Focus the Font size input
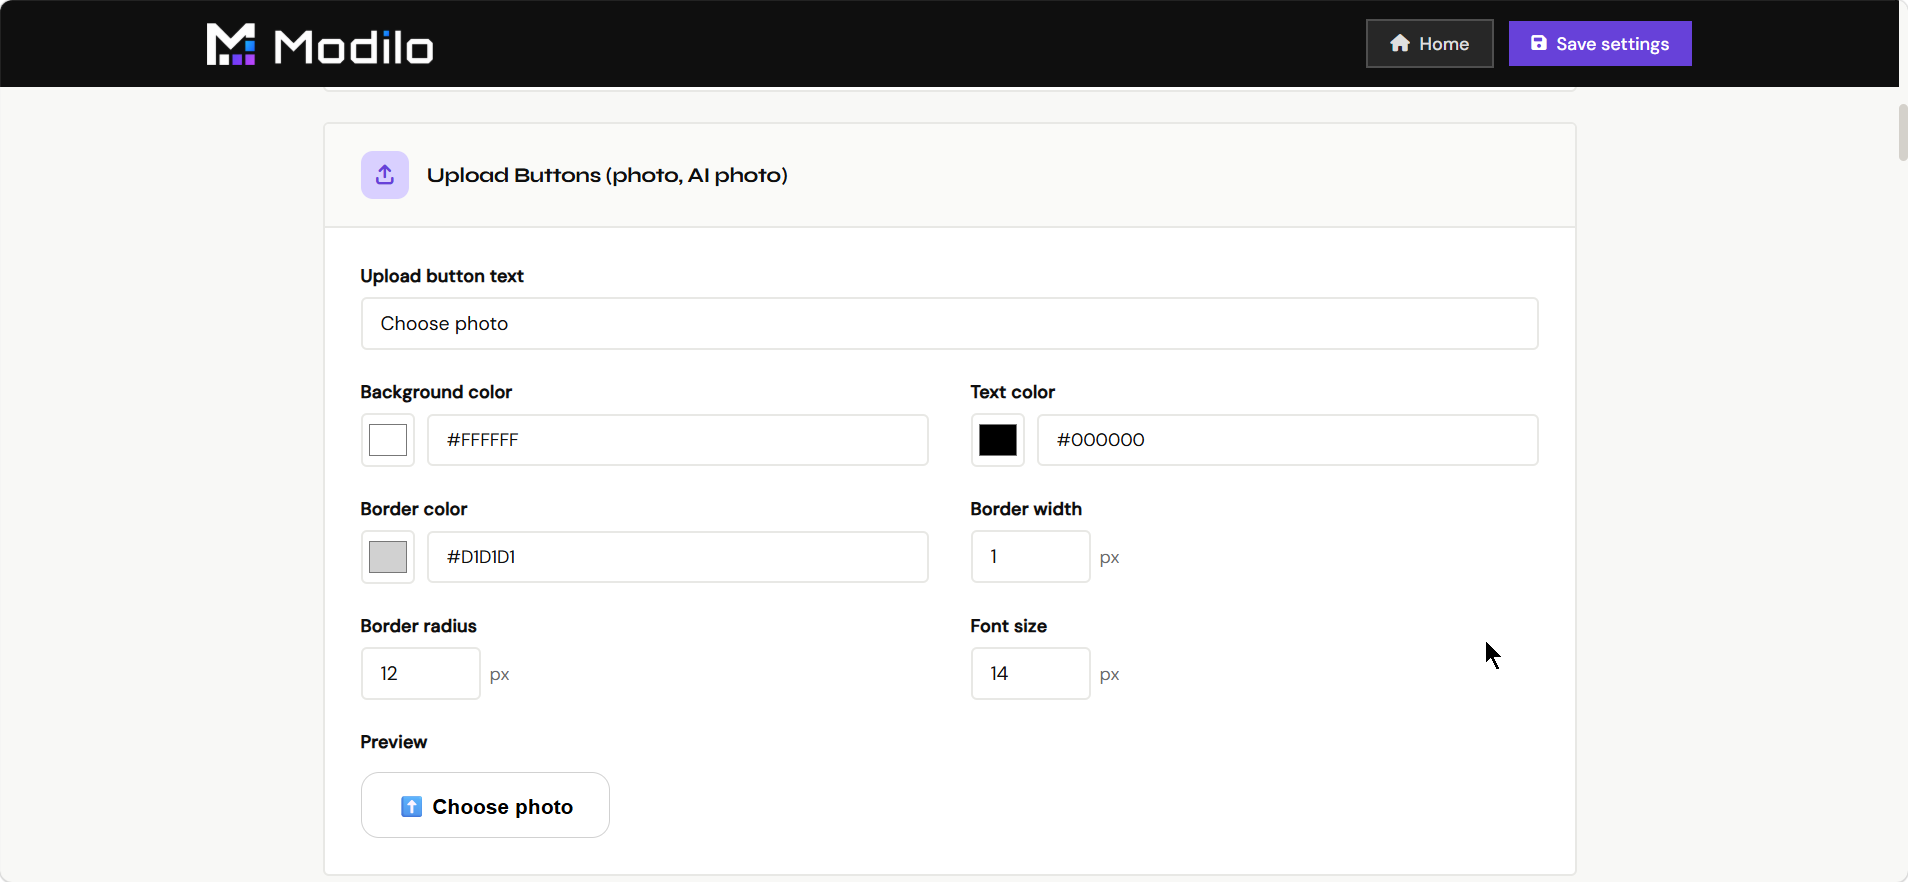Image resolution: width=1908 pixels, height=882 pixels. tap(1031, 674)
